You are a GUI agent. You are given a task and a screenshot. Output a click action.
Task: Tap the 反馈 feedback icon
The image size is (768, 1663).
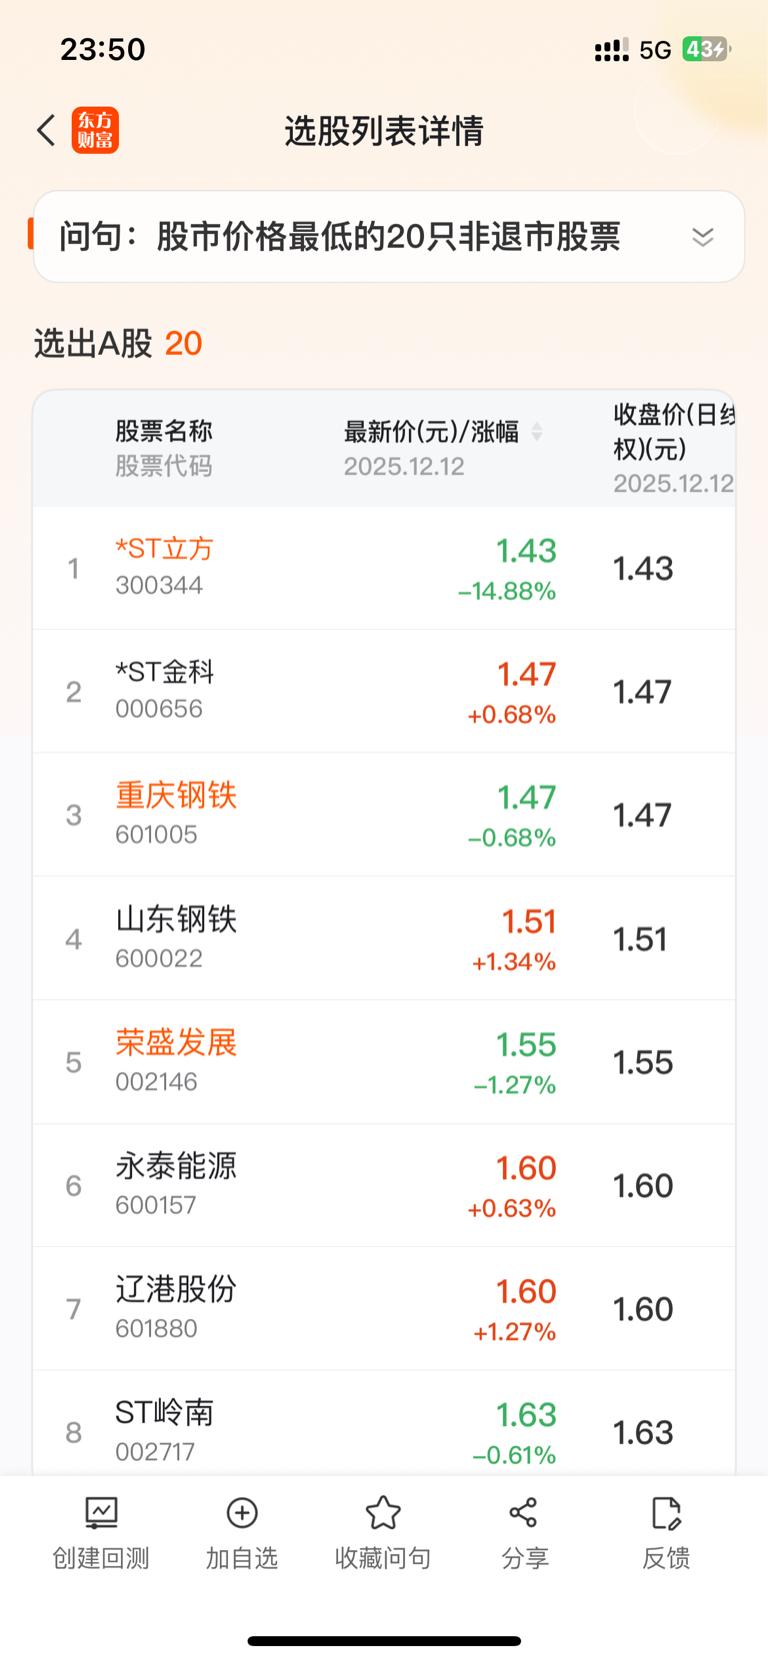click(666, 1513)
